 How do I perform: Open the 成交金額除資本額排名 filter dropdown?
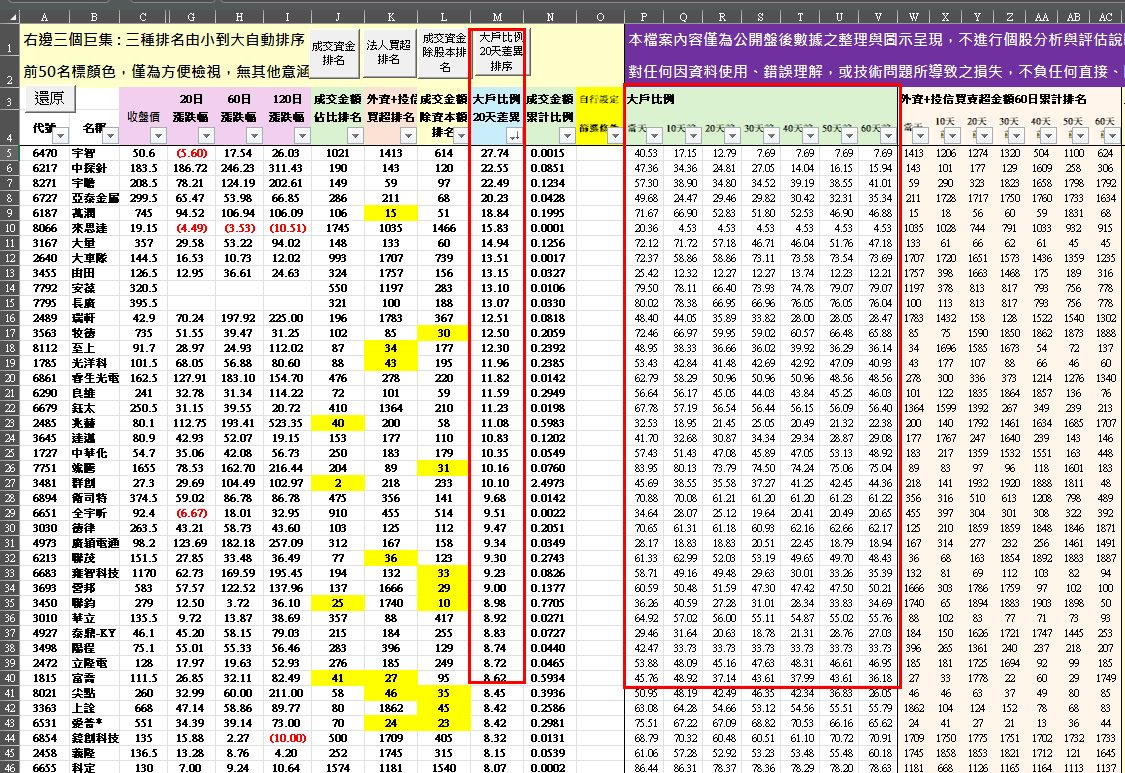(461, 135)
